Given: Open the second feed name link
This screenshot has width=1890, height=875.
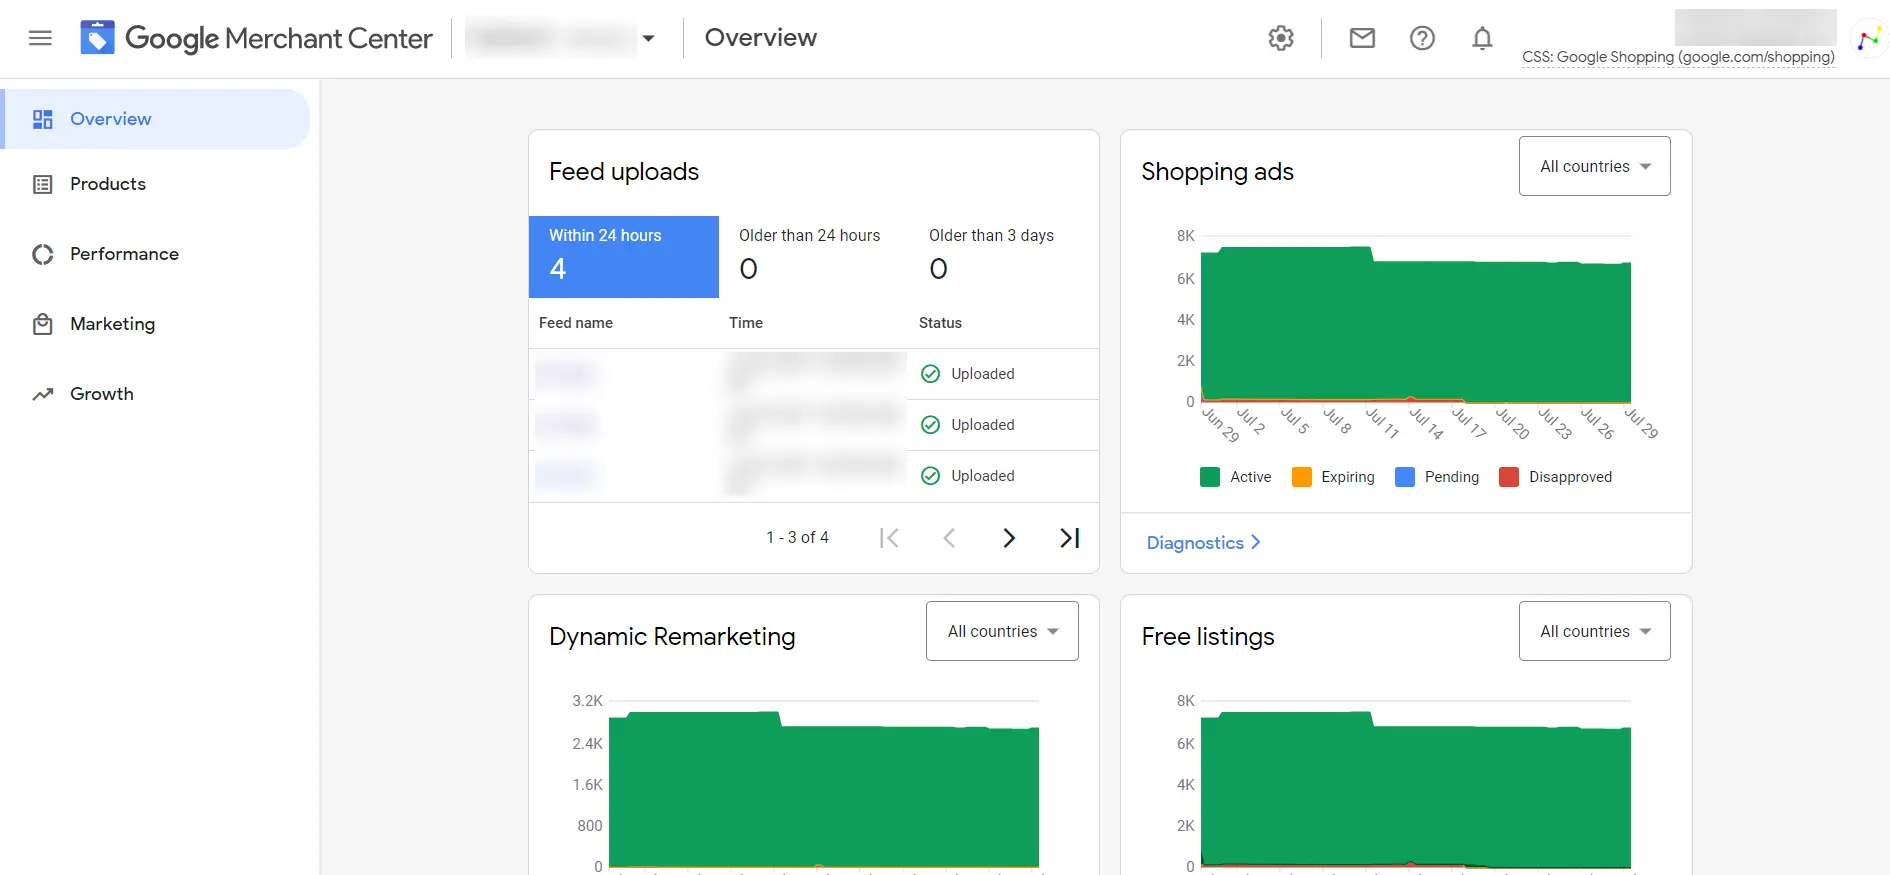Looking at the screenshot, I should coord(565,425).
